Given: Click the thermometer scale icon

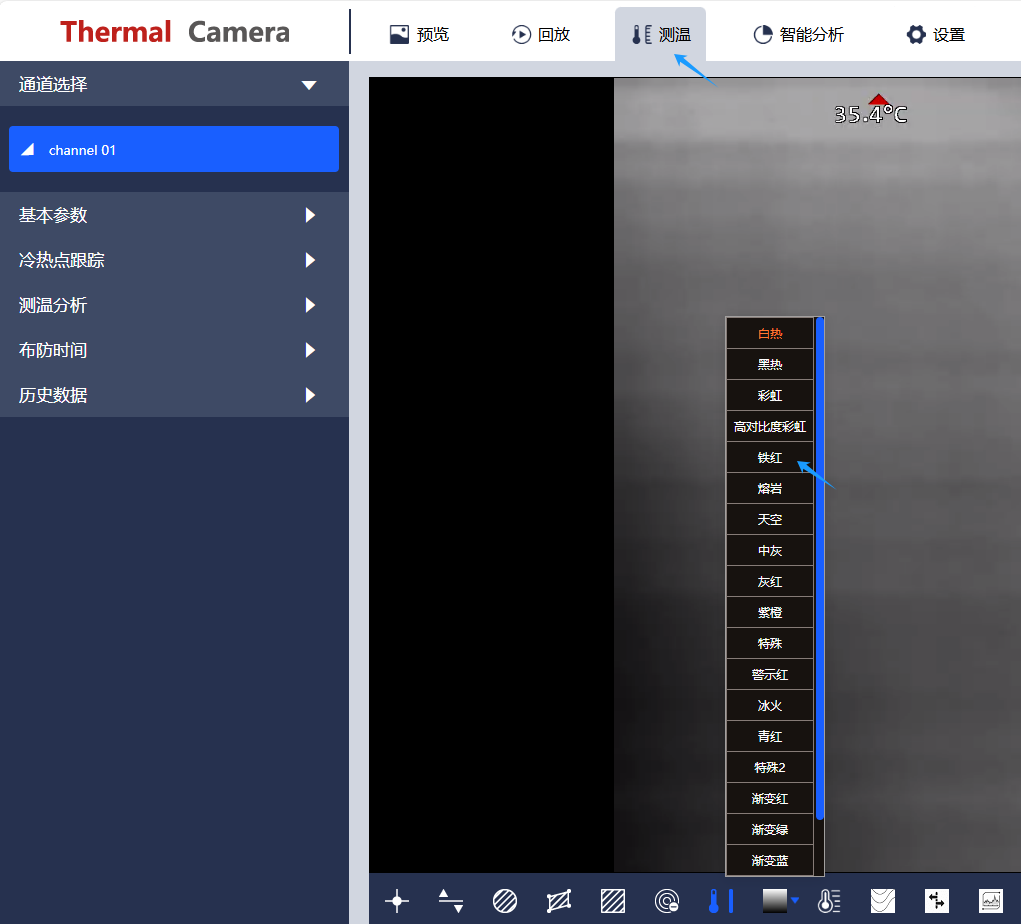Looking at the screenshot, I should click(x=829, y=901).
